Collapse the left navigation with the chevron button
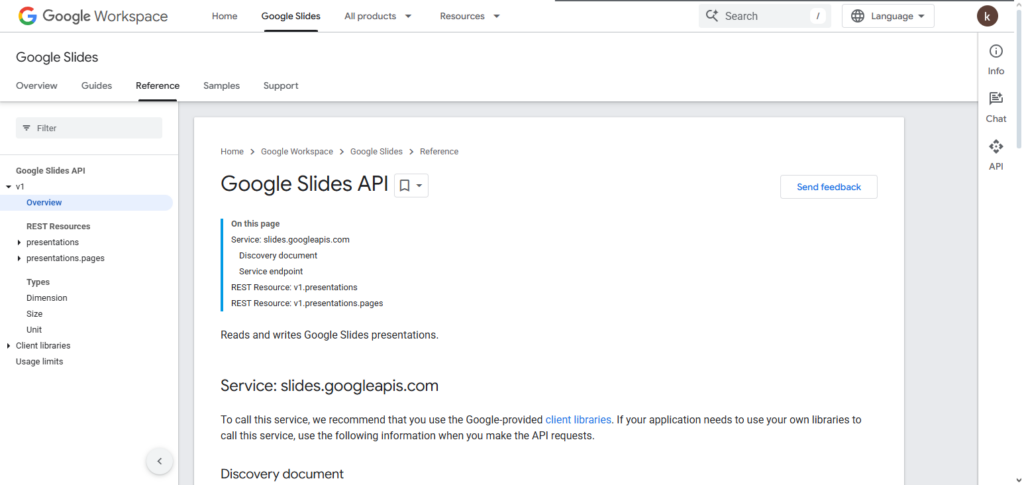Viewport: 1024px width, 485px height. [159, 462]
